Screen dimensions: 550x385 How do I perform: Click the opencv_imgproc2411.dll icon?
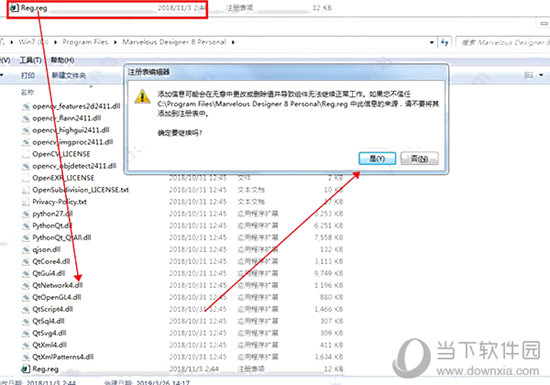[26, 142]
